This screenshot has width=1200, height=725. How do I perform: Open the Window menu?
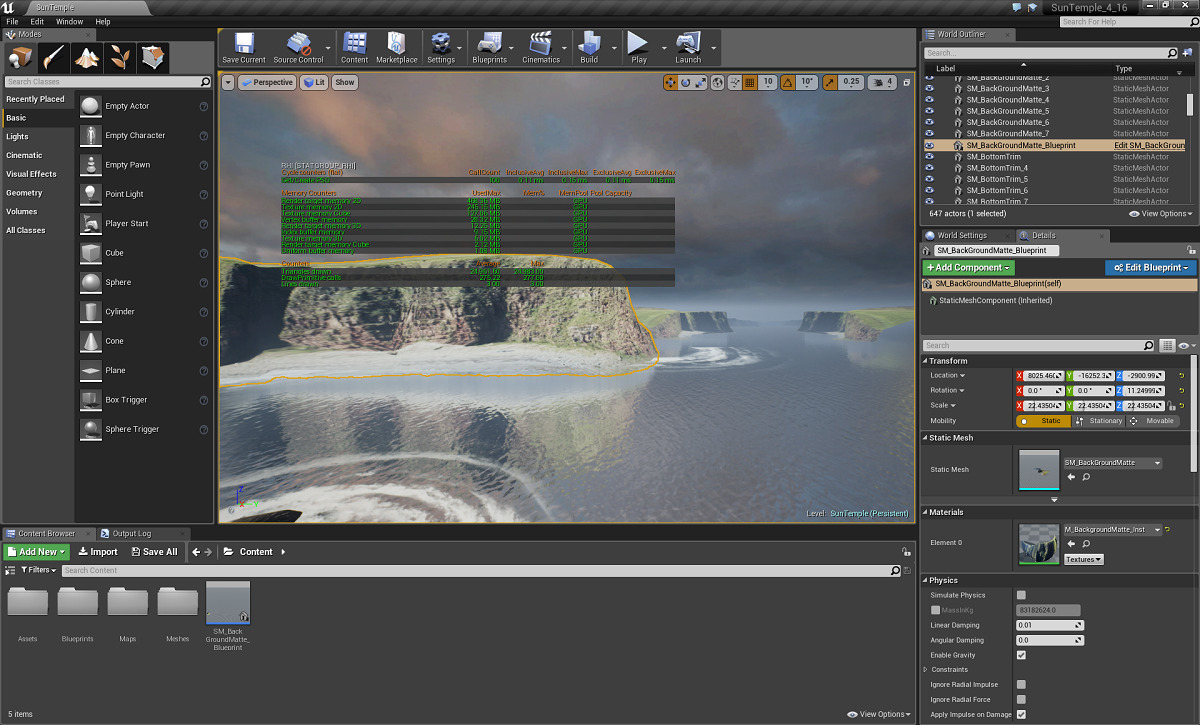(x=69, y=21)
